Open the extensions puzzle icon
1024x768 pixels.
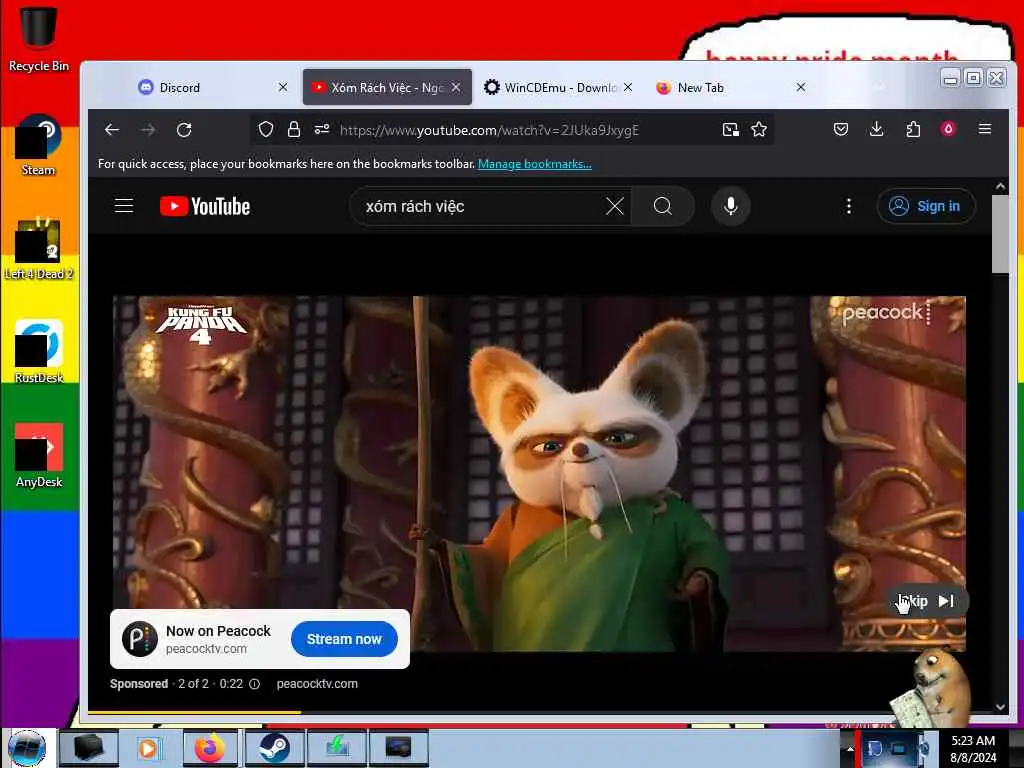(913, 129)
